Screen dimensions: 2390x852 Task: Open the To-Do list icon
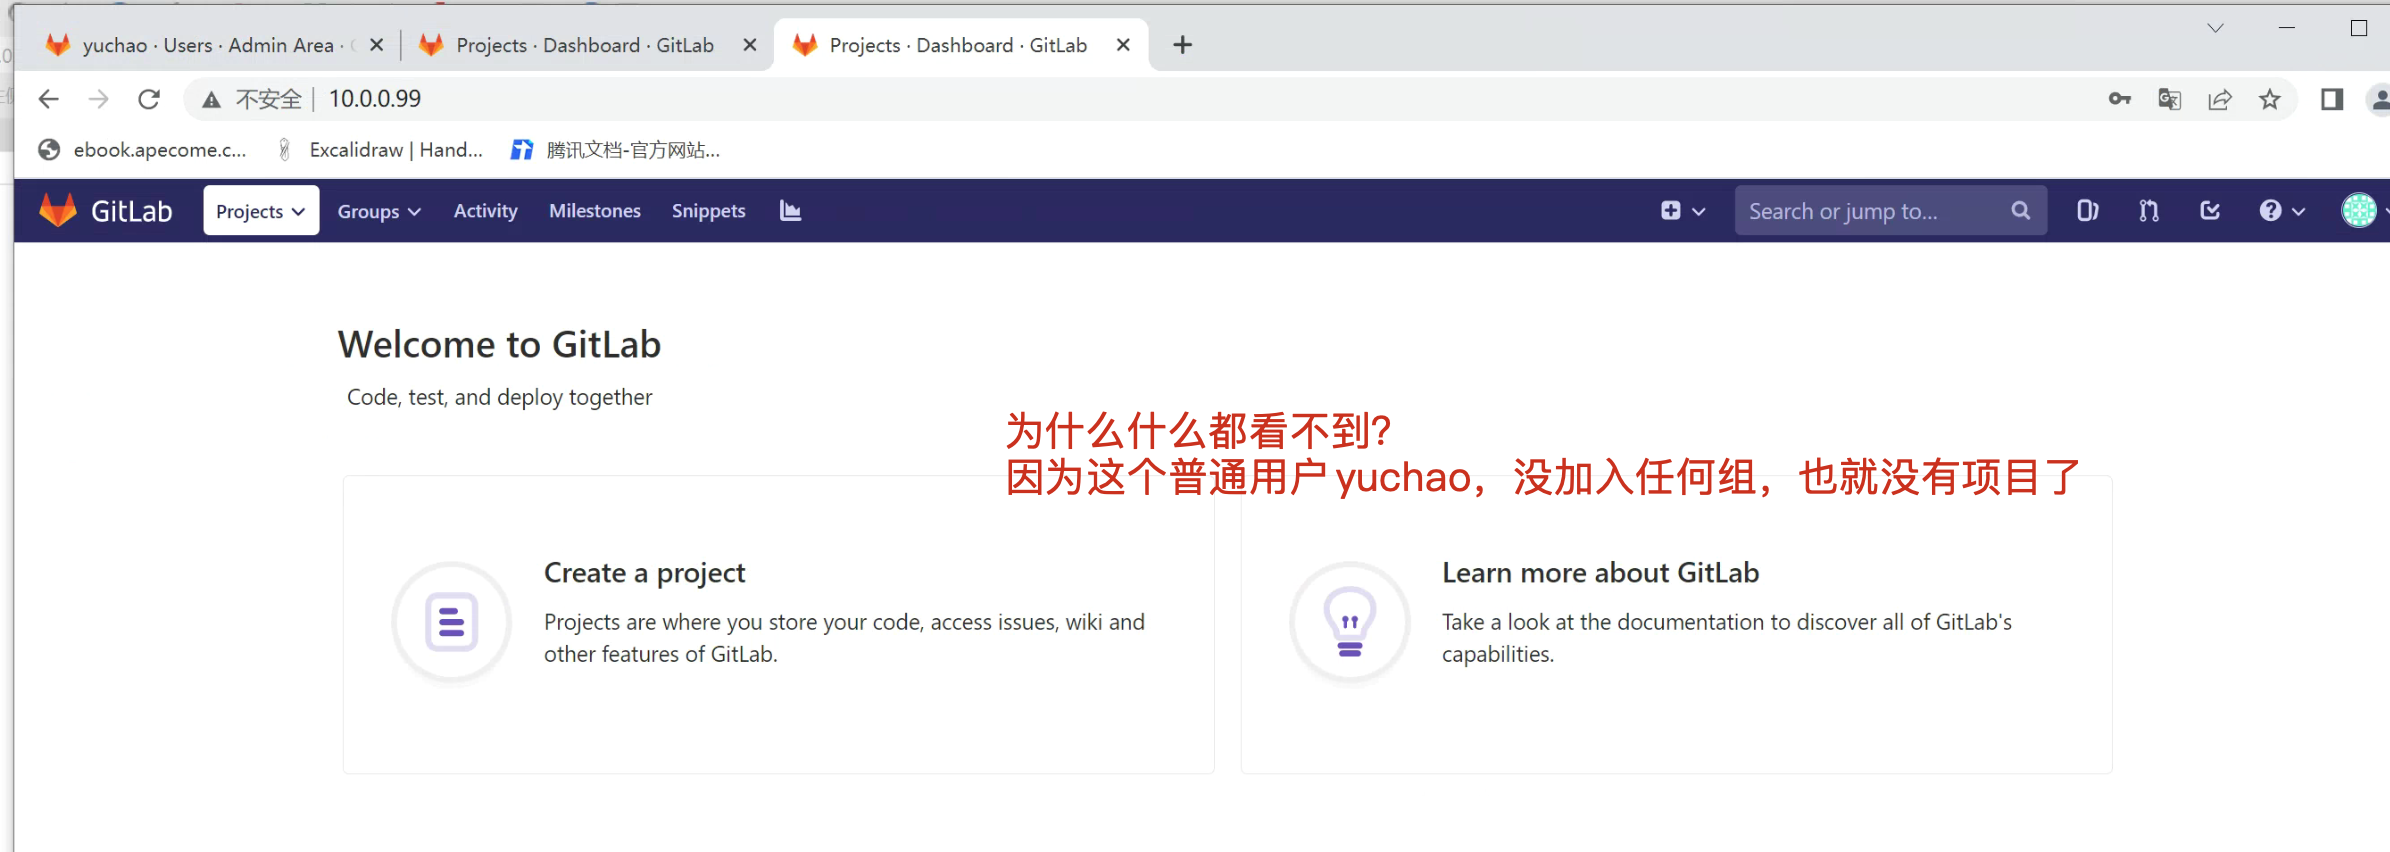click(2210, 211)
